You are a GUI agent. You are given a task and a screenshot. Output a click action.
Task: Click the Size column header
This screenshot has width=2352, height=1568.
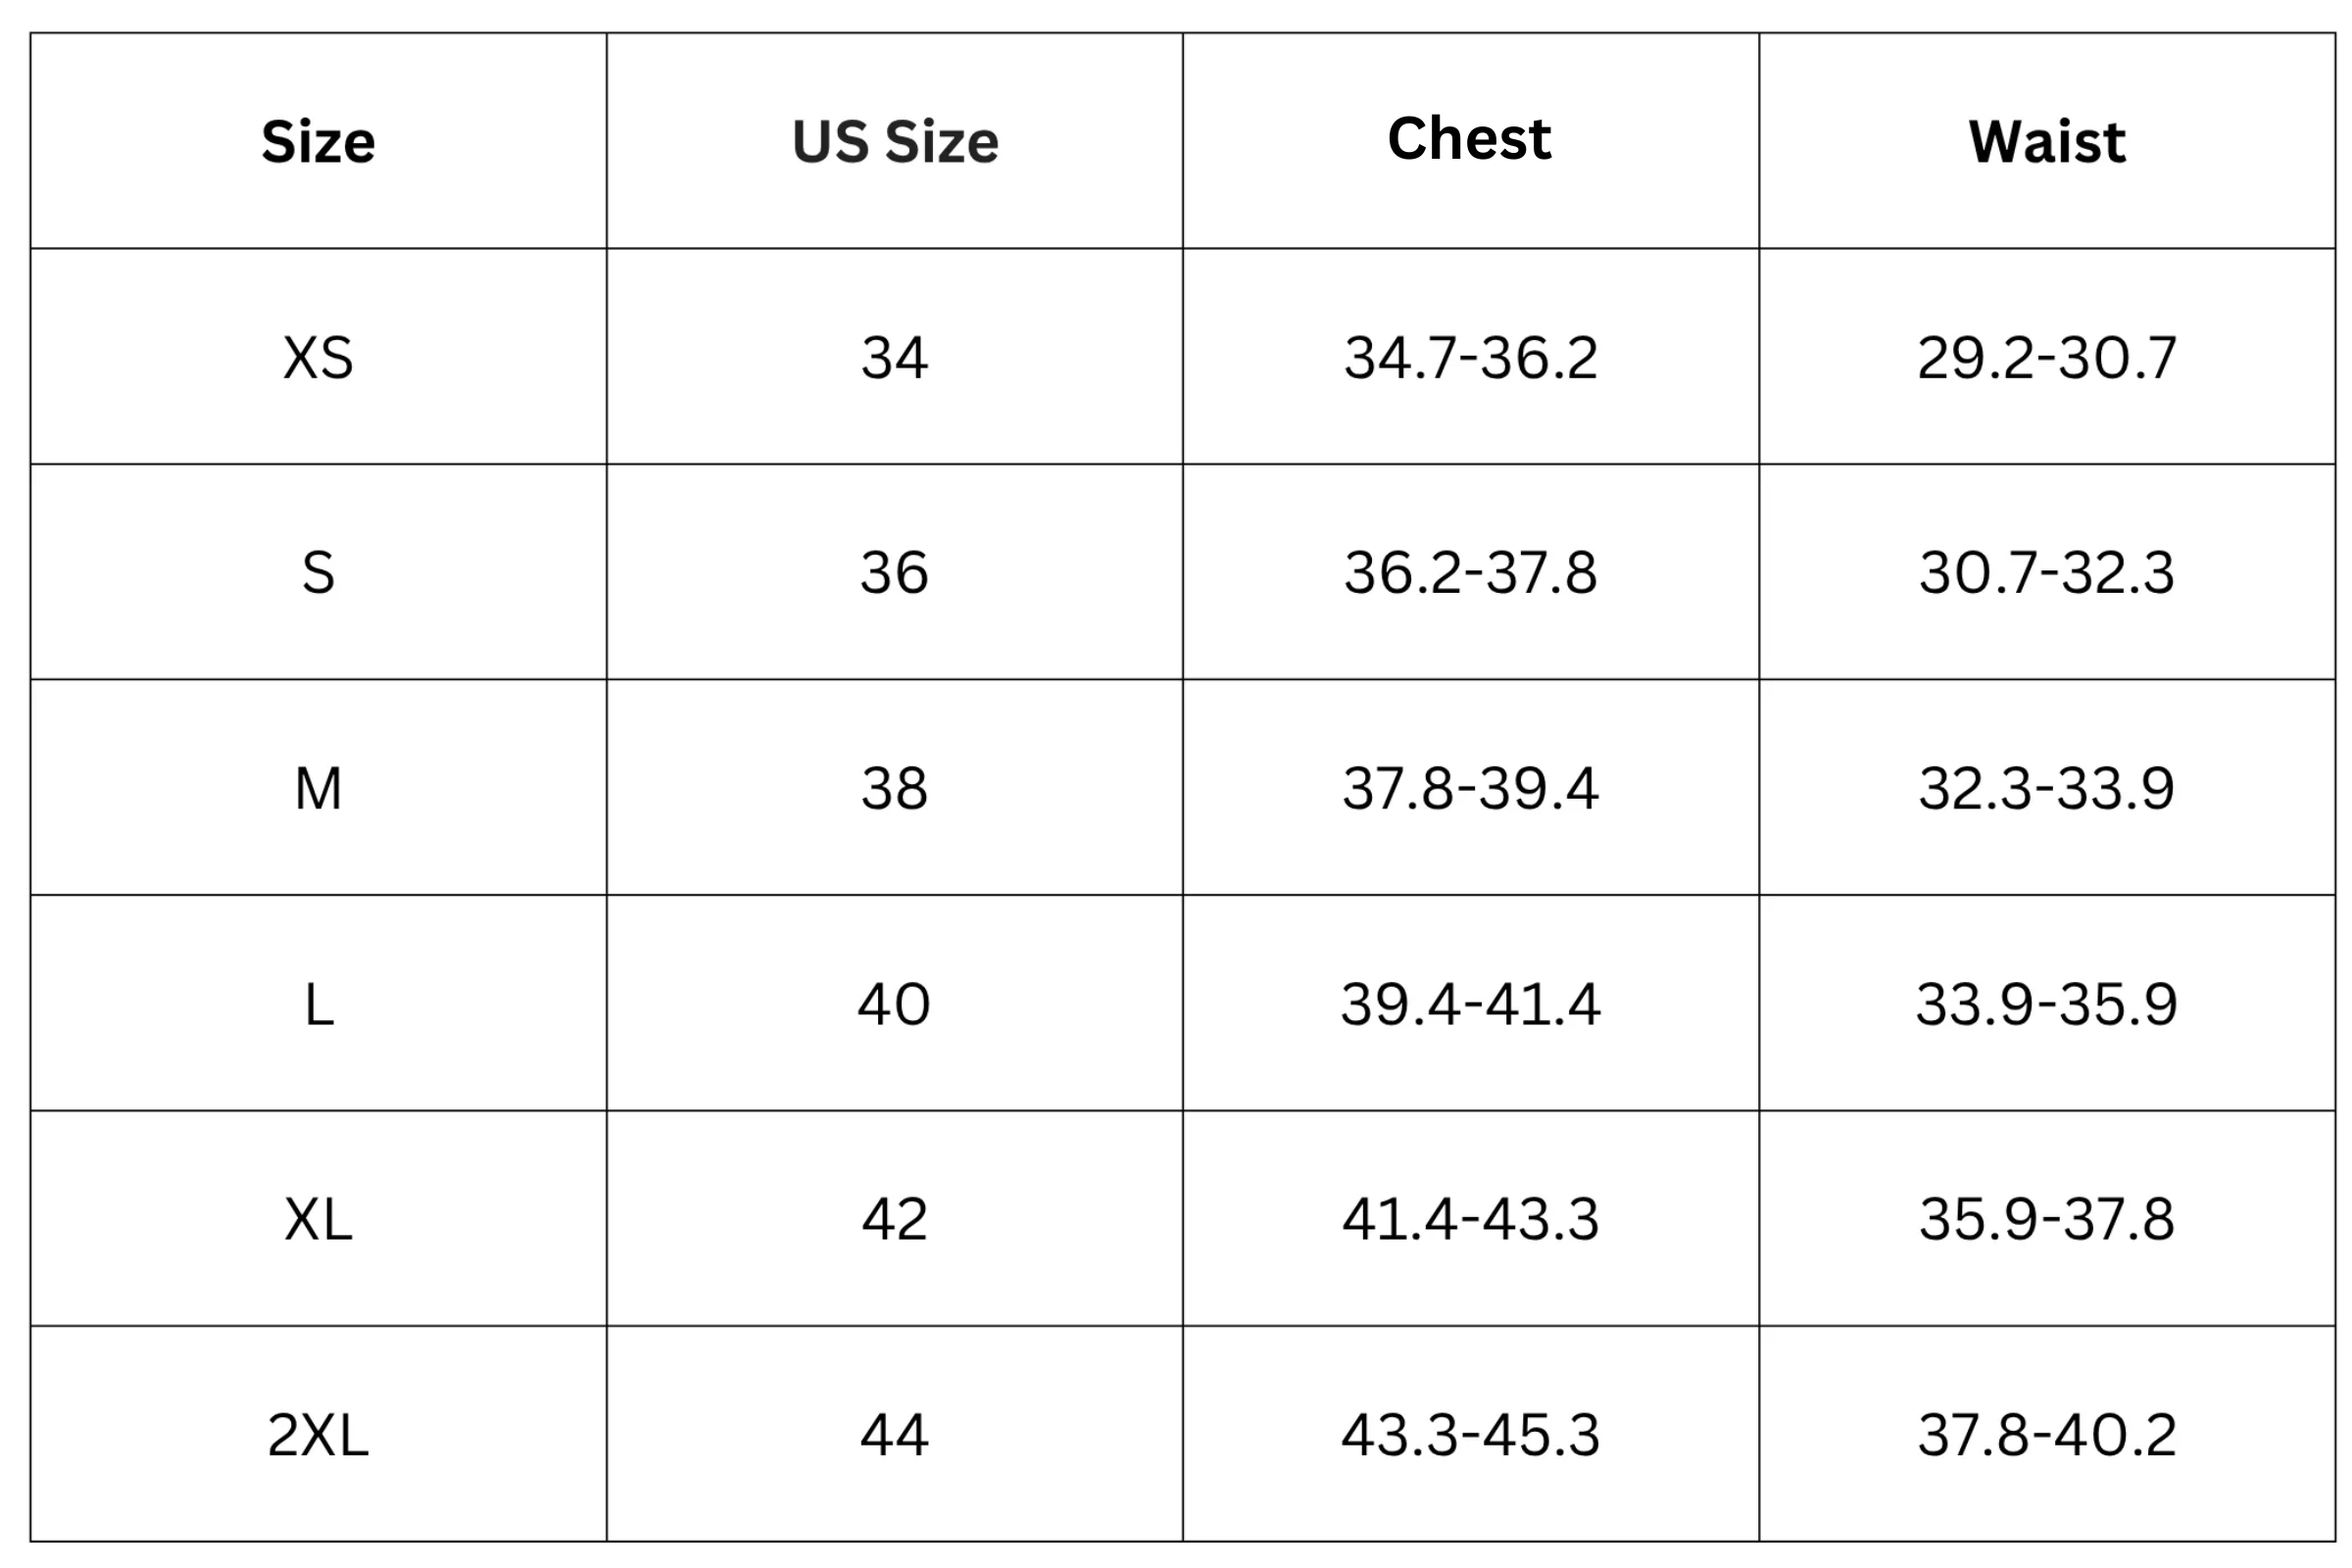coord(318,142)
